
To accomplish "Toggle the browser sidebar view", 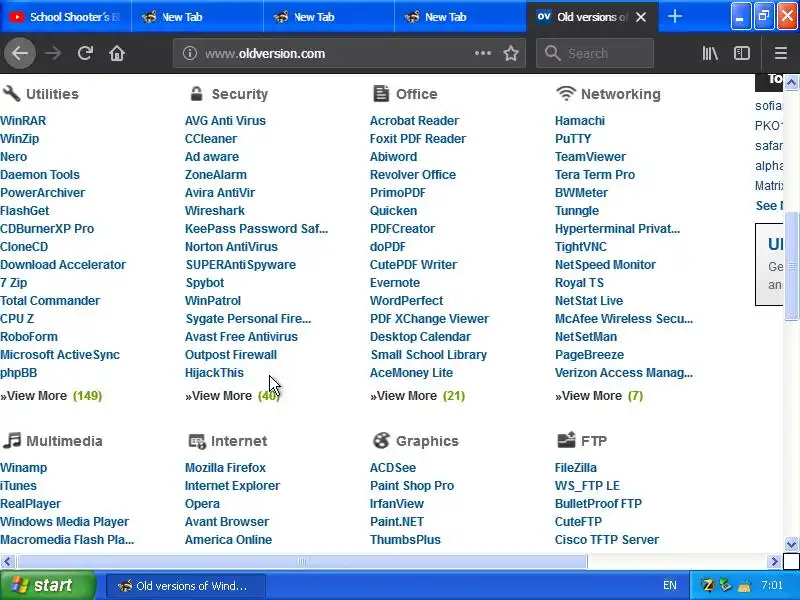I will pos(742,53).
